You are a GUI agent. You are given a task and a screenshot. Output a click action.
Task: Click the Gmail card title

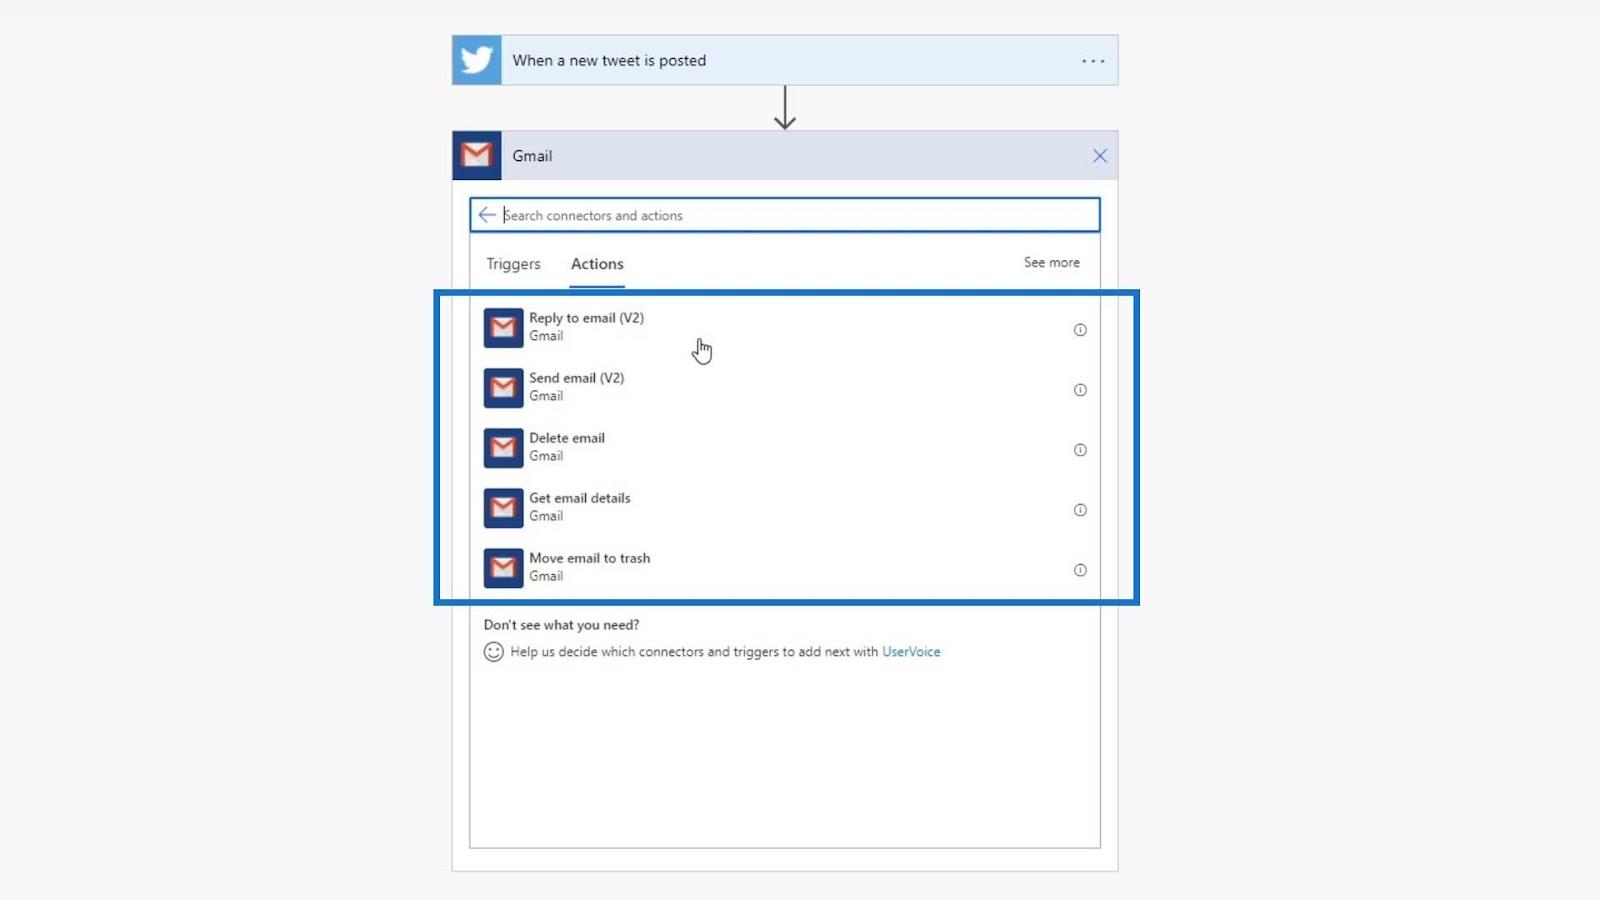(x=532, y=156)
